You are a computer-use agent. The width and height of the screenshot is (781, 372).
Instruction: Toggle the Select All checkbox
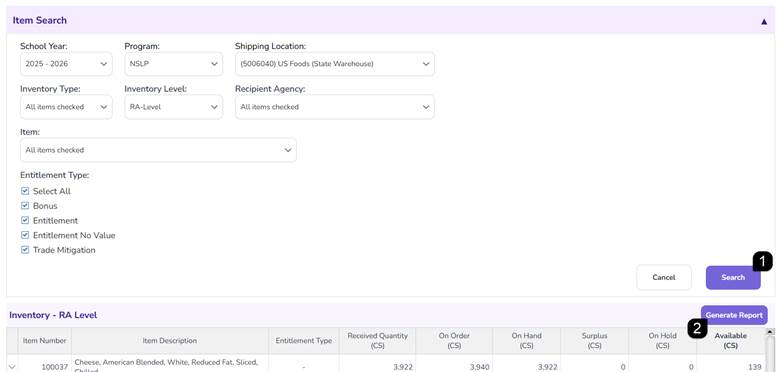25,191
